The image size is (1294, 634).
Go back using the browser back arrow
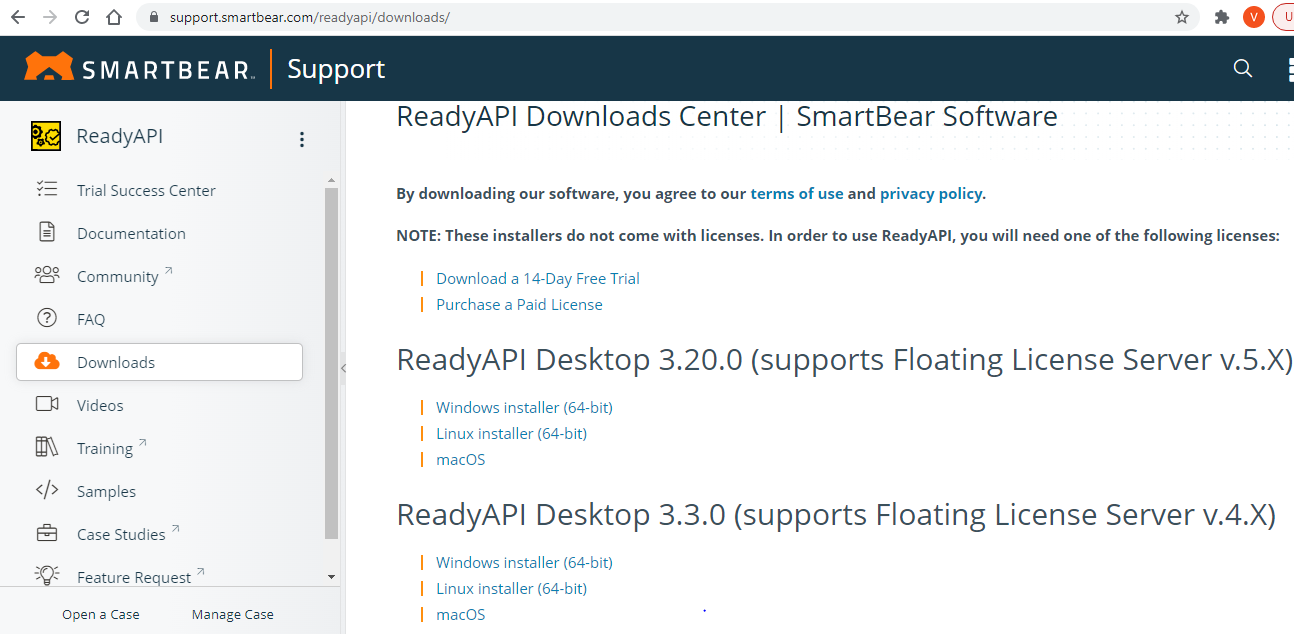[x=18, y=17]
